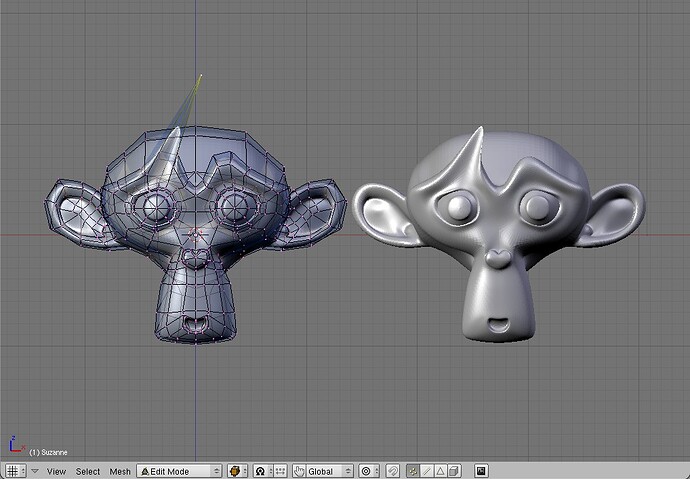
Task: Enable face select mode
Action: click(x=440, y=471)
